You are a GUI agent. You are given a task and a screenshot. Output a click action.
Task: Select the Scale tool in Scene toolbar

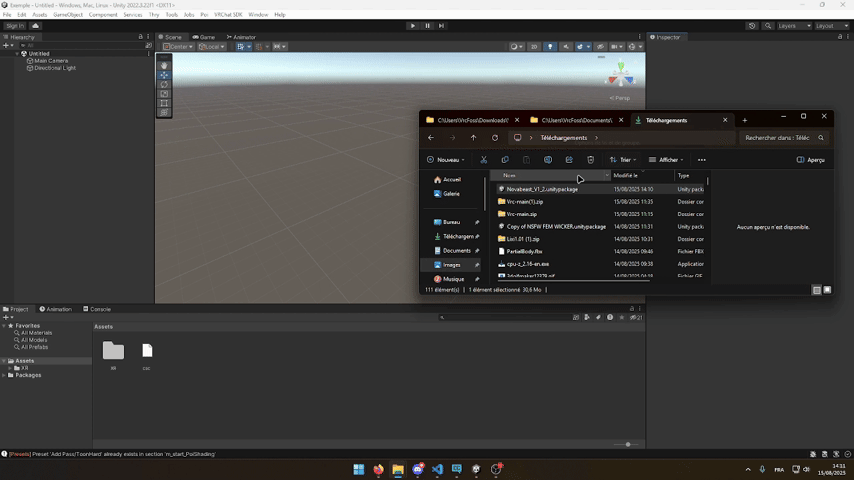click(x=164, y=94)
